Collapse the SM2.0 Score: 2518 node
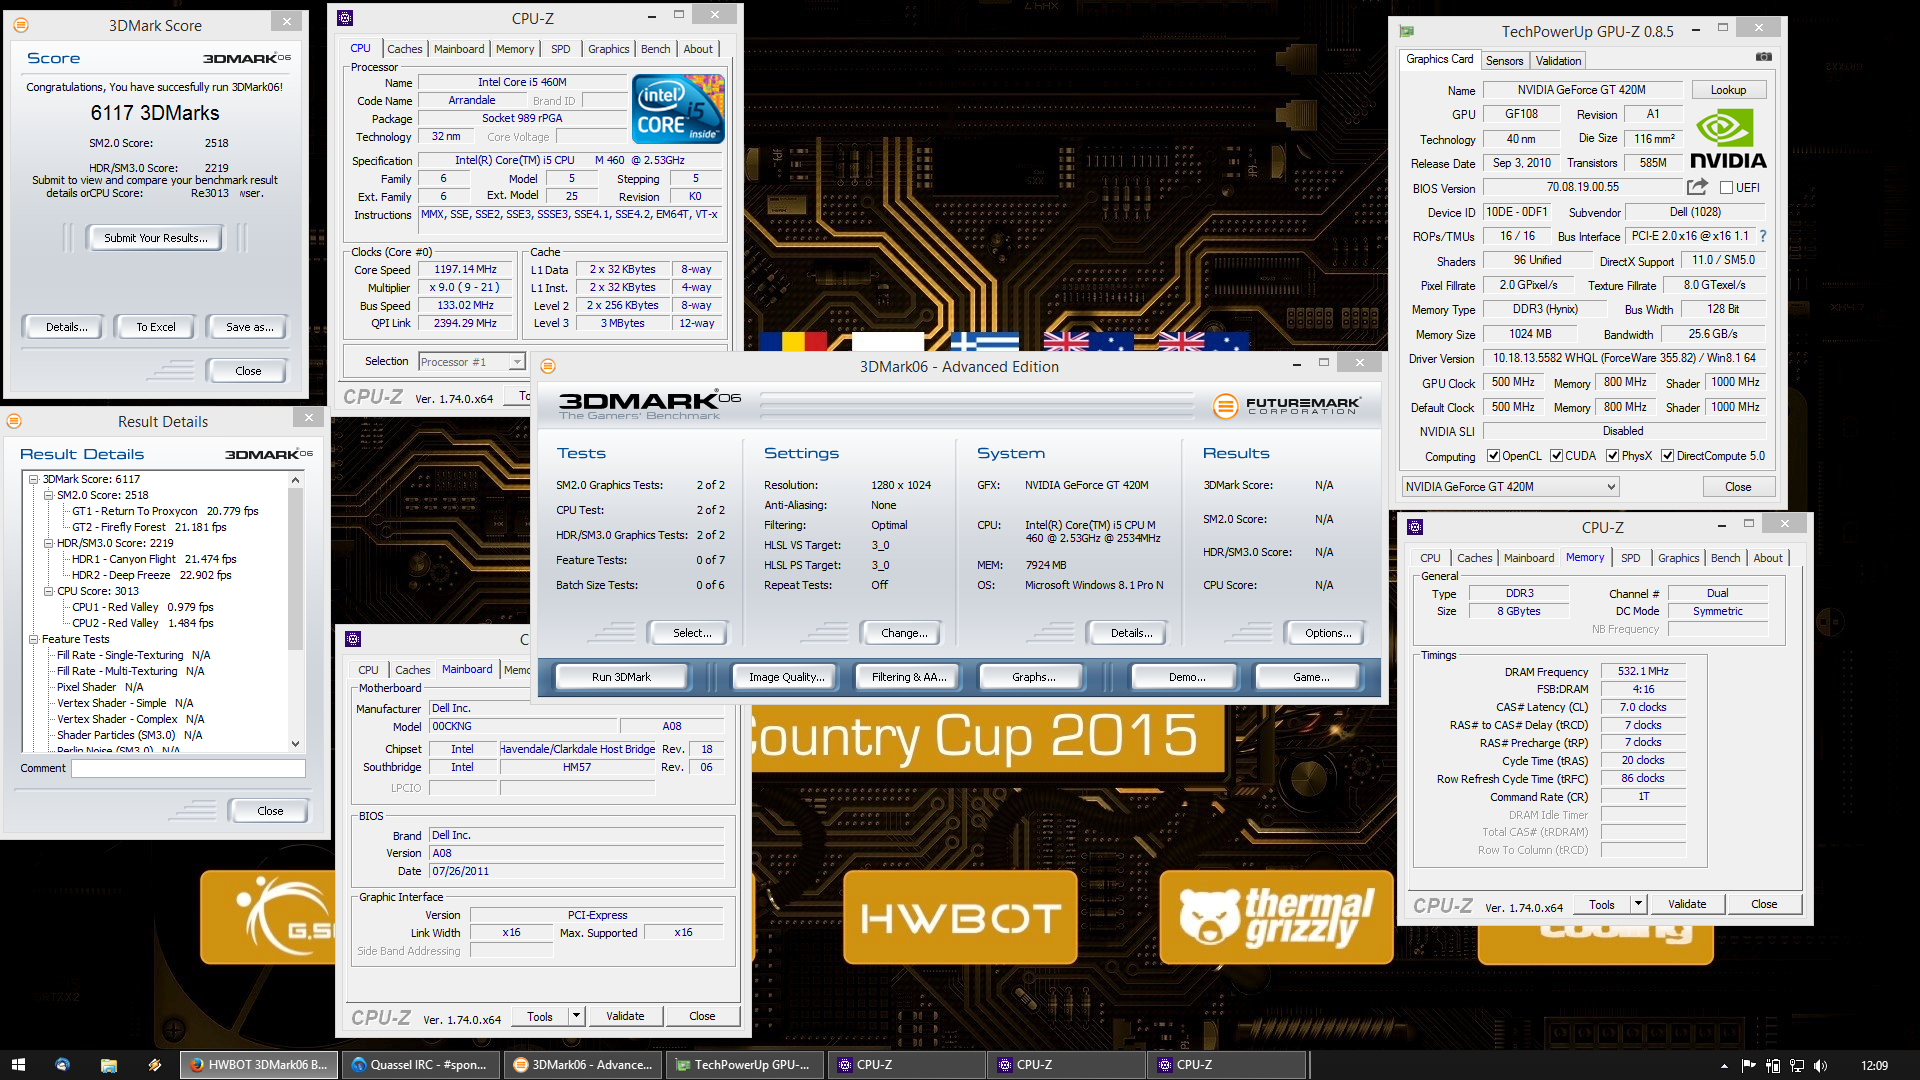Viewport: 1920px width, 1080px height. tap(48, 495)
